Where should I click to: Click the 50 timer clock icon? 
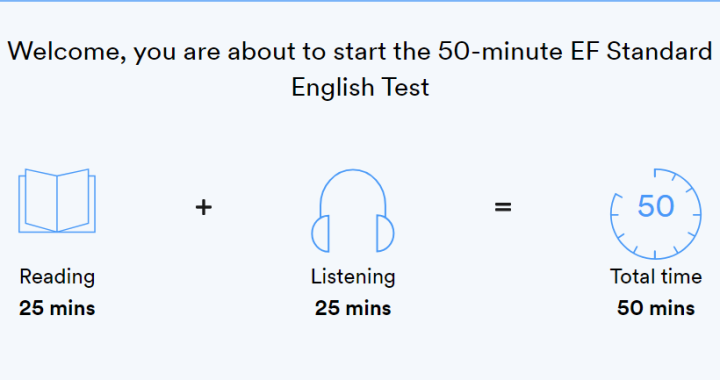pyautogui.click(x=656, y=214)
